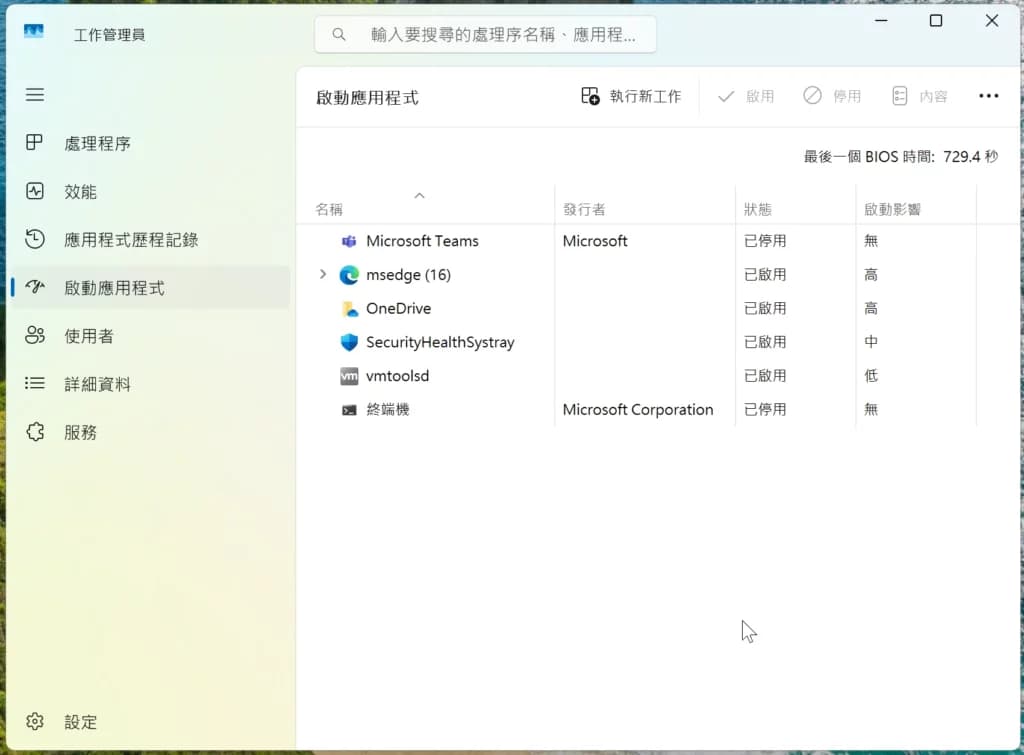Click the 內容 properties button
The image size is (1024, 755).
920,97
